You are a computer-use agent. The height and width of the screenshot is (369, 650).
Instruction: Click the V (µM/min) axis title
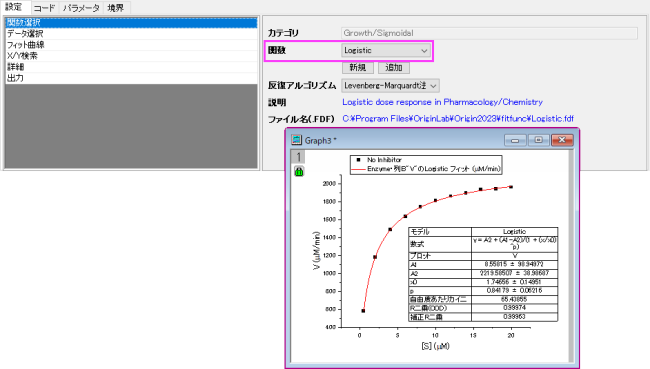316,251
